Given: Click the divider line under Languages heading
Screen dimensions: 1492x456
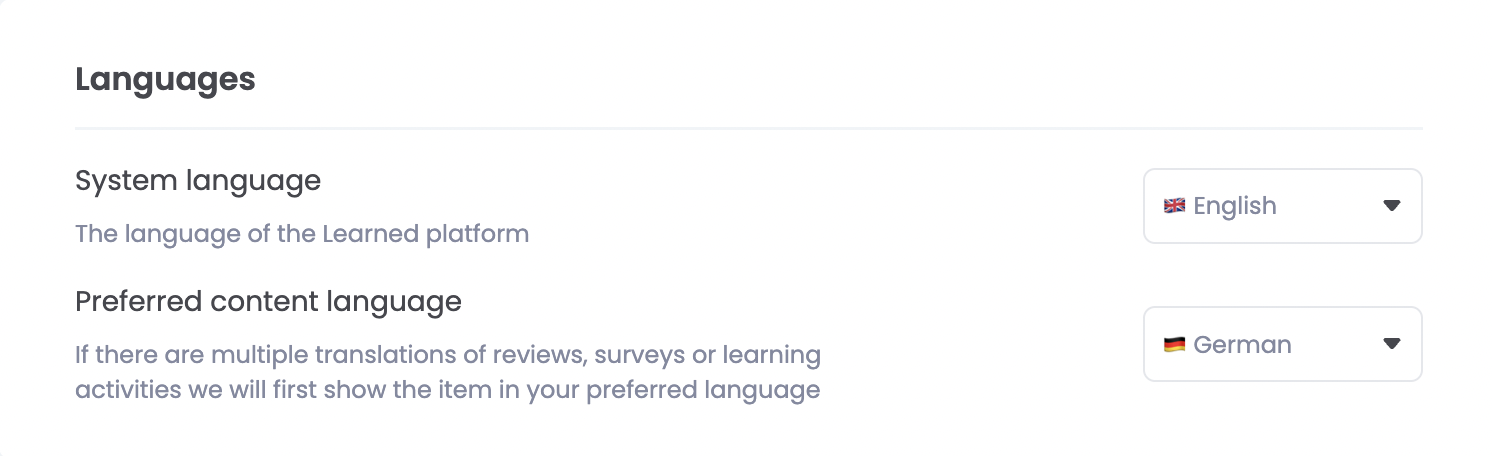Looking at the screenshot, I should pos(748,129).
